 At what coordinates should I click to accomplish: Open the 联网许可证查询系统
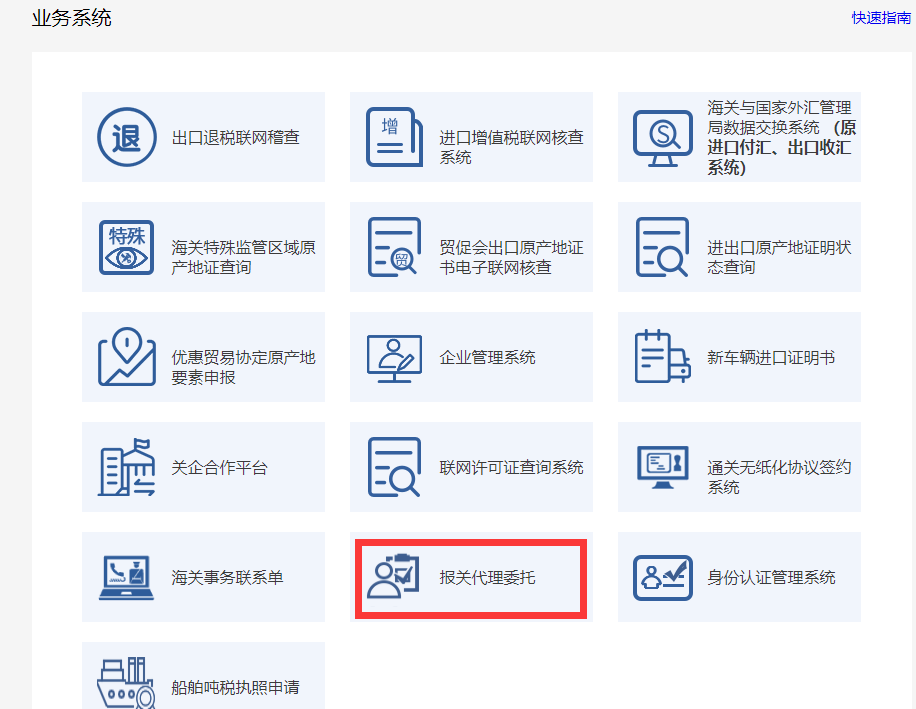[470, 467]
